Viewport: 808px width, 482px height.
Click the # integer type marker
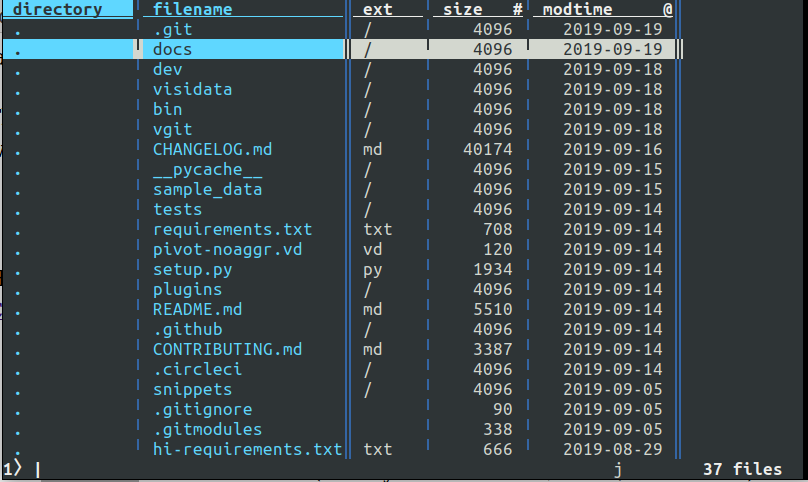click(x=517, y=9)
